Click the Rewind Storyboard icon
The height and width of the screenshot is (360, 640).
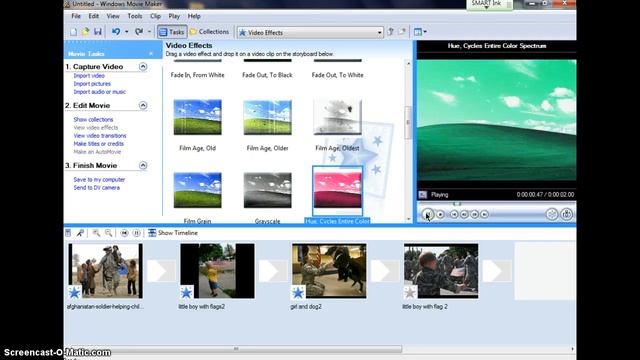124,233
